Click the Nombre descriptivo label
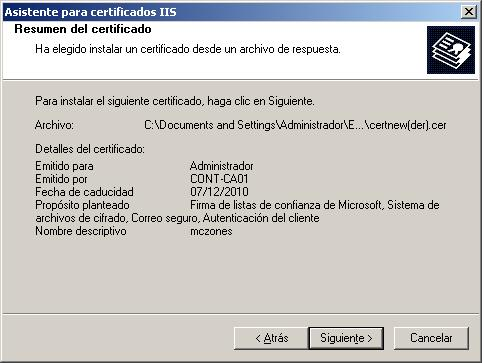The width and height of the screenshot is (484, 363). click(81, 231)
